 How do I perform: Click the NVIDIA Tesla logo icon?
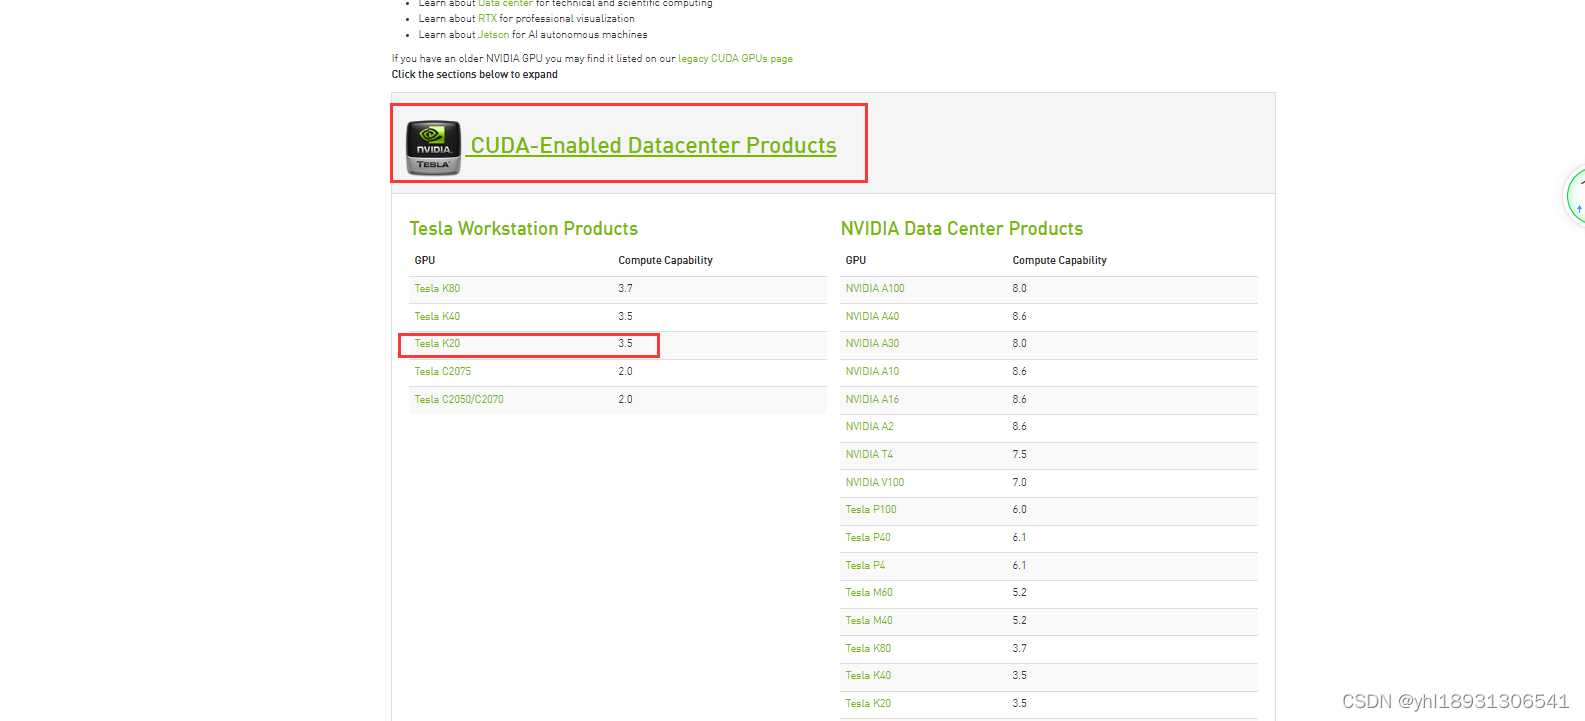point(433,147)
